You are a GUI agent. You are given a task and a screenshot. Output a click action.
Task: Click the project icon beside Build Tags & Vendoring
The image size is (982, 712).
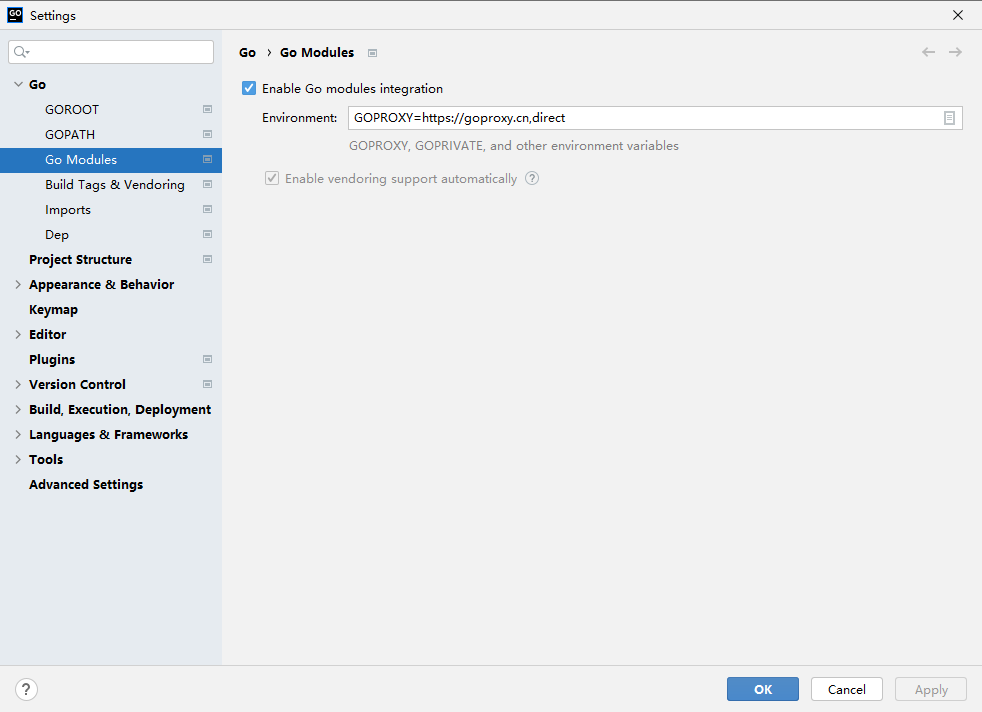point(207,184)
